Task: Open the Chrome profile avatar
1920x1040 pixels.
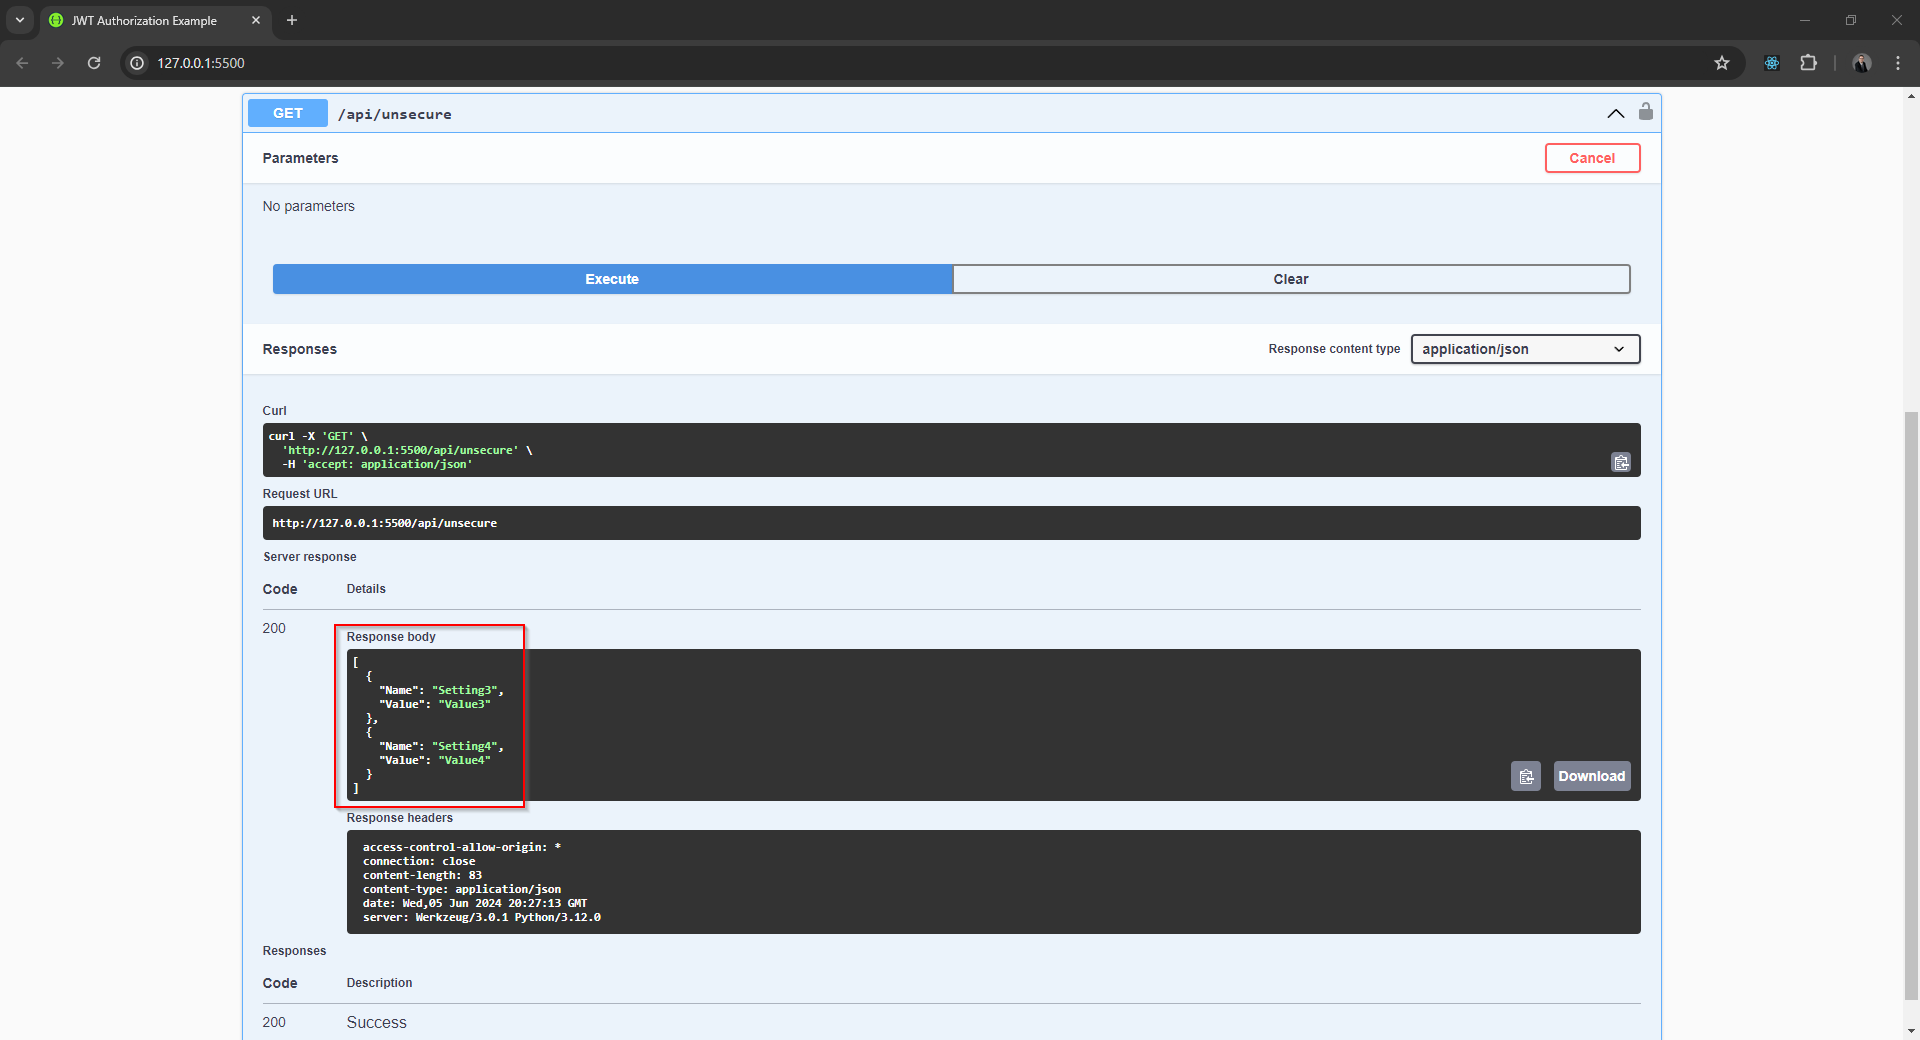Action: pos(1861,63)
